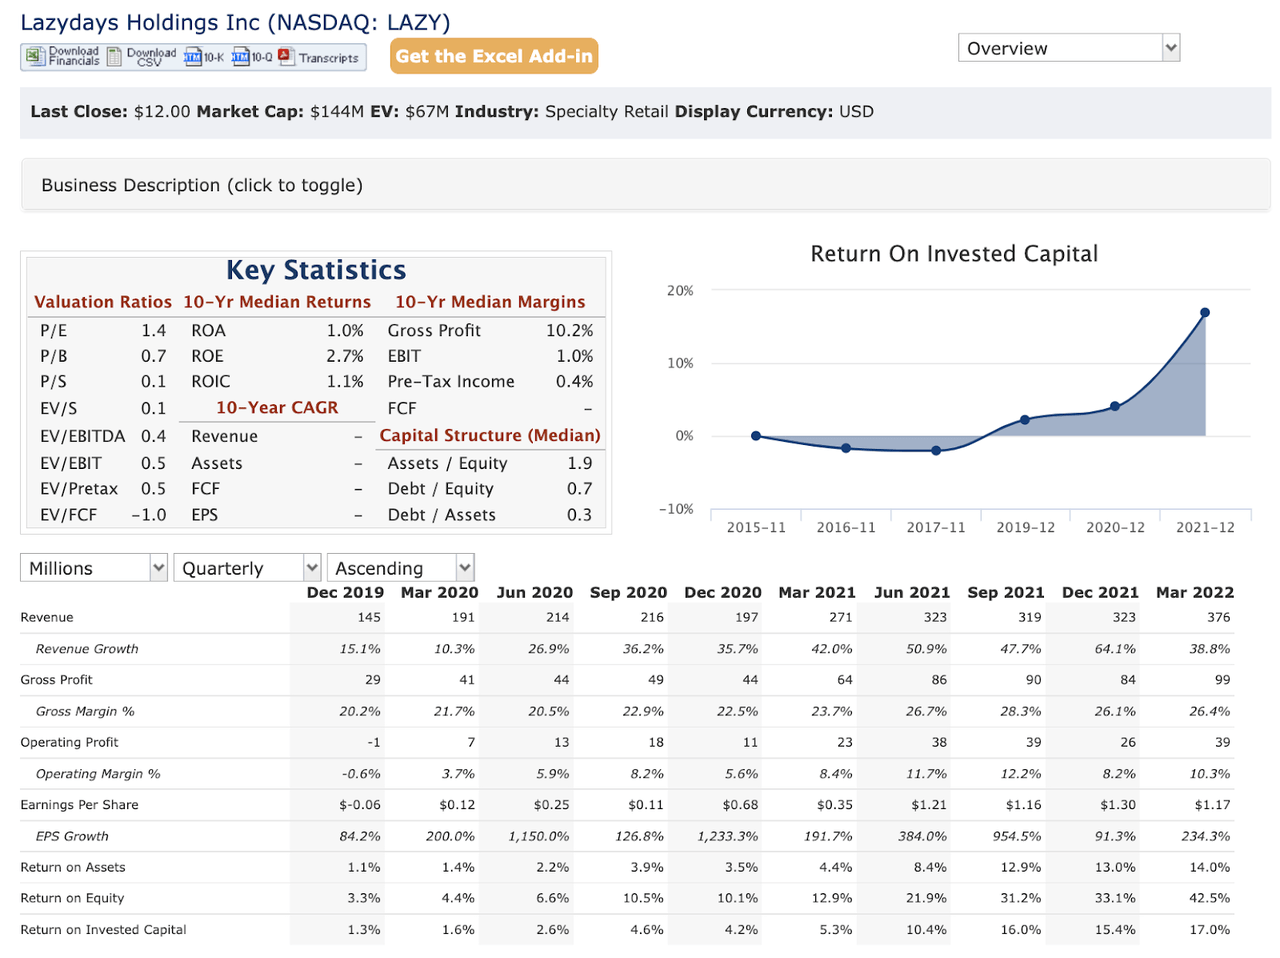Click the 2015-11 ROIC chart data point
1280x958 pixels.
tap(756, 436)
